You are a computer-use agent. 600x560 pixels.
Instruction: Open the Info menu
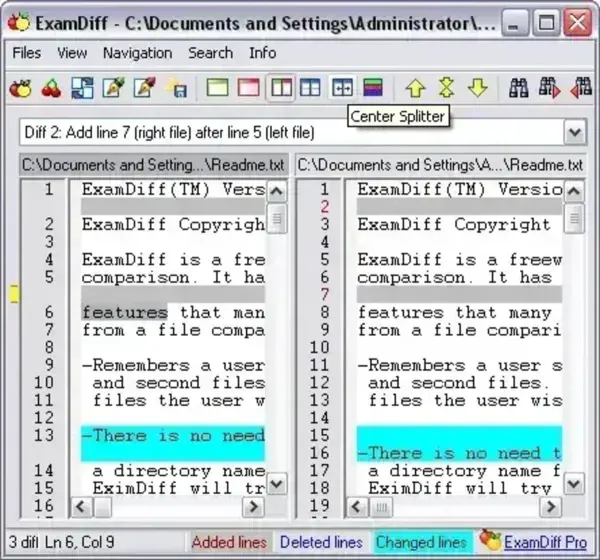[x=262, y=53]
